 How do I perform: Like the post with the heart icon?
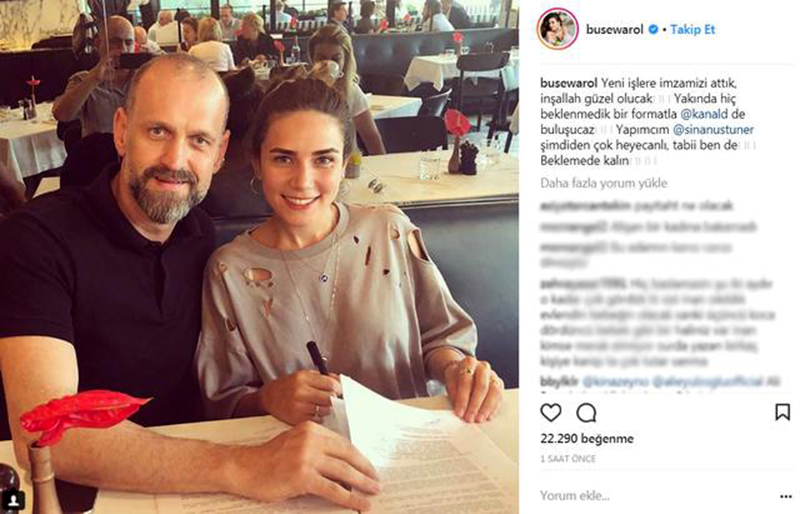pyautogui.click(x=551, y=412)
